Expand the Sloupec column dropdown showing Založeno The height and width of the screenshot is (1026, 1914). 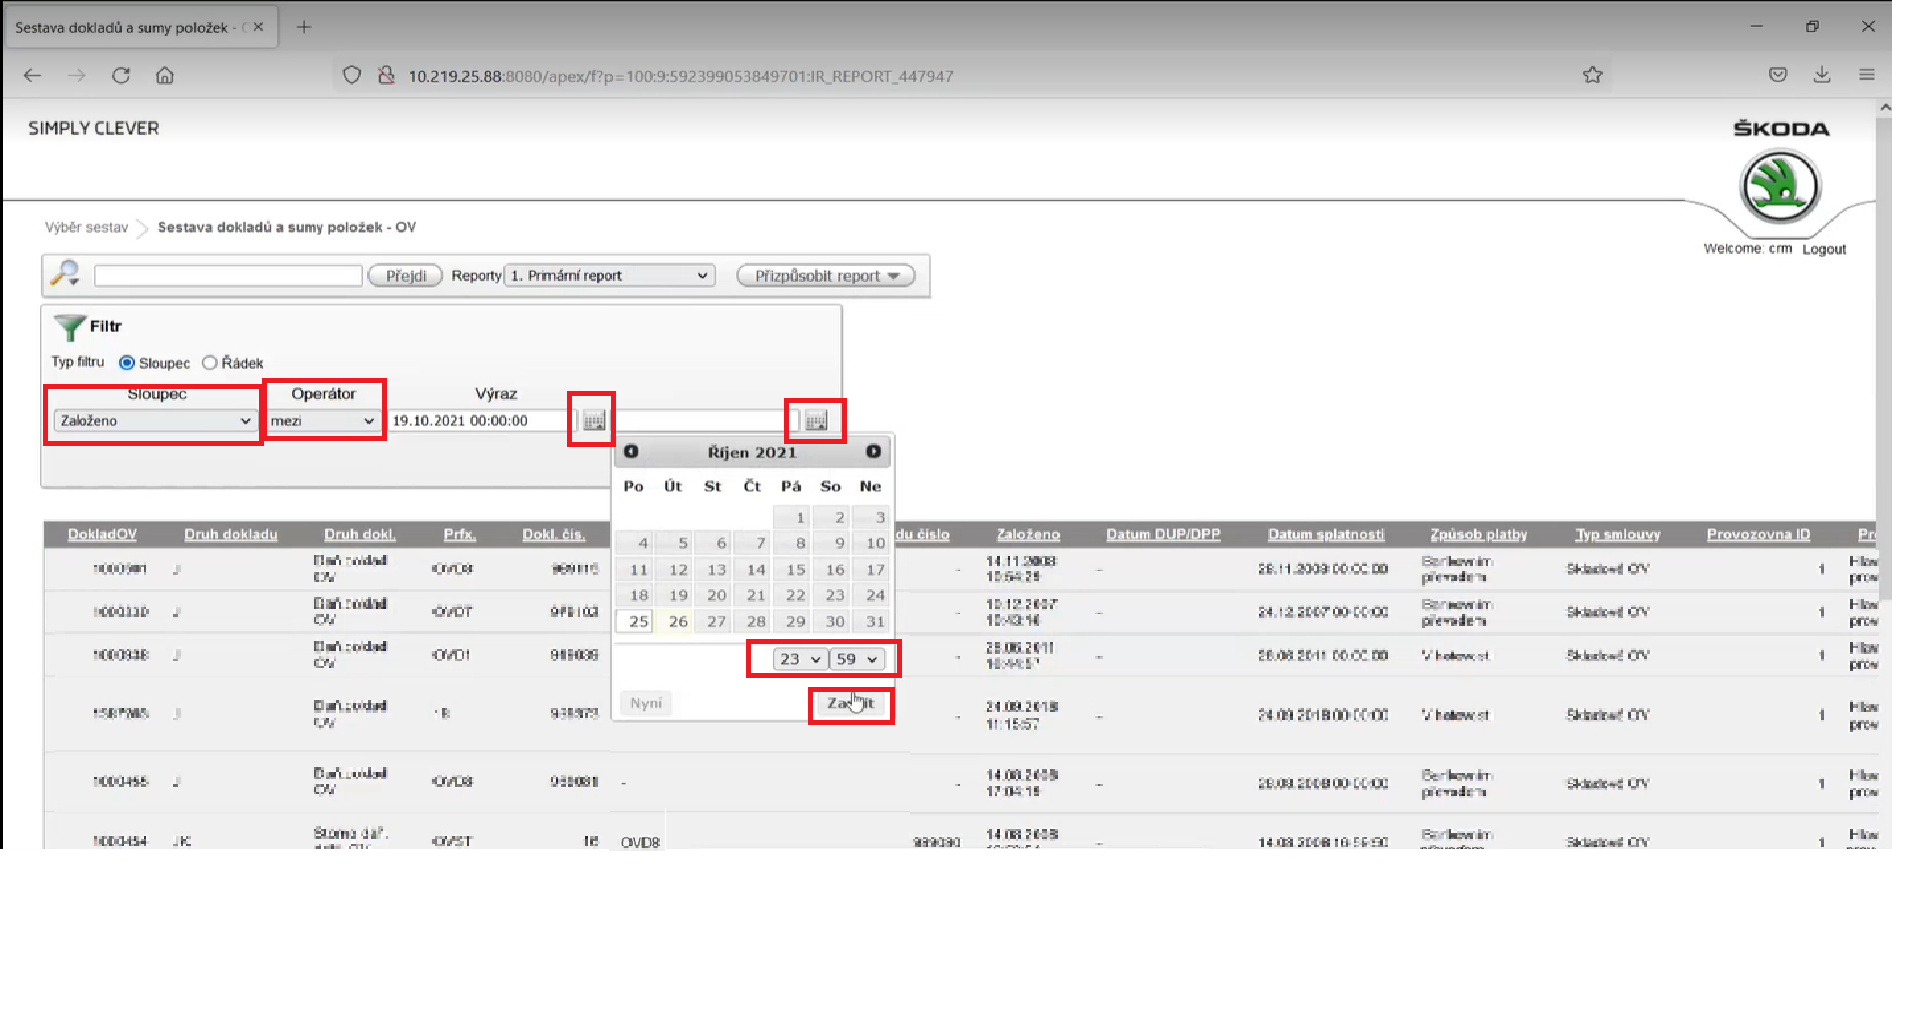155,421
